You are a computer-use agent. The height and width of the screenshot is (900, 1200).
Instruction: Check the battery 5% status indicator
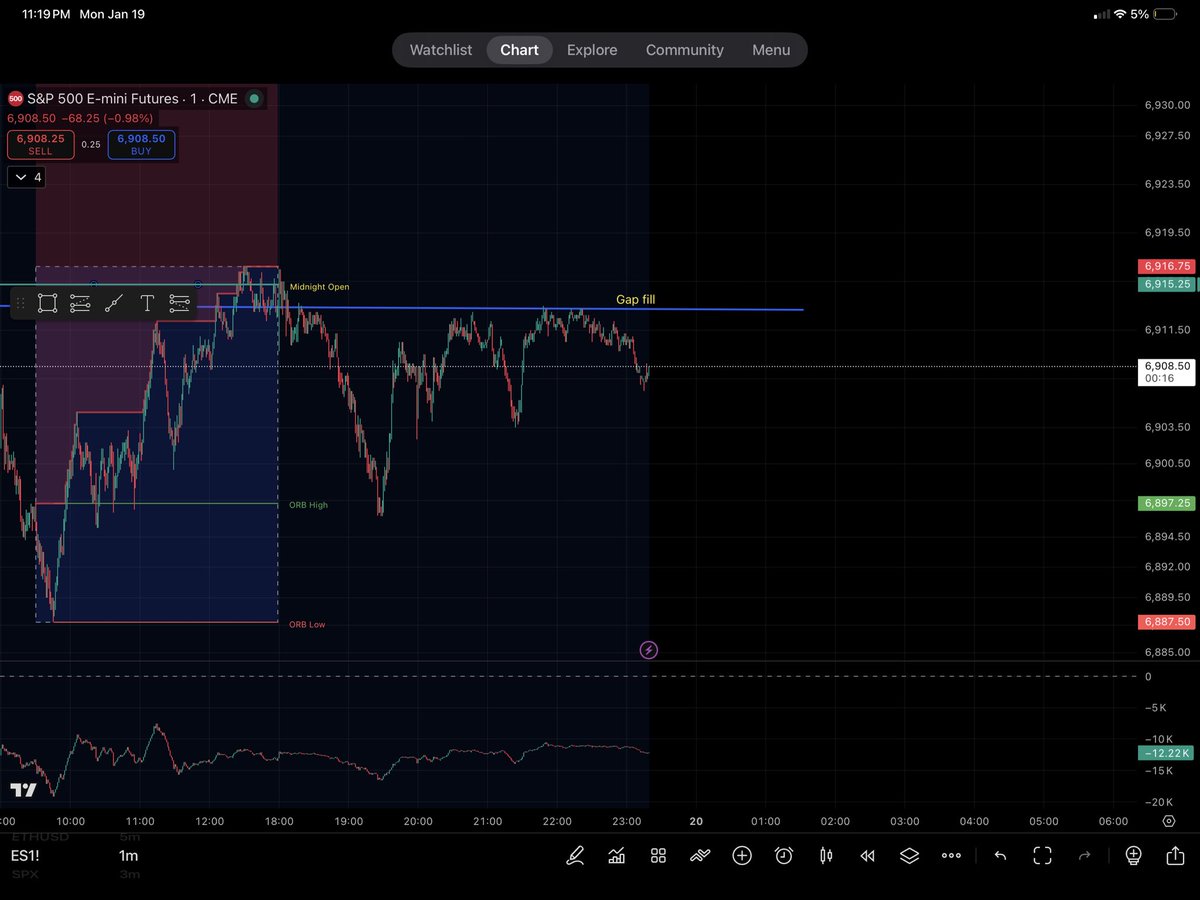tap(1153, 15)
